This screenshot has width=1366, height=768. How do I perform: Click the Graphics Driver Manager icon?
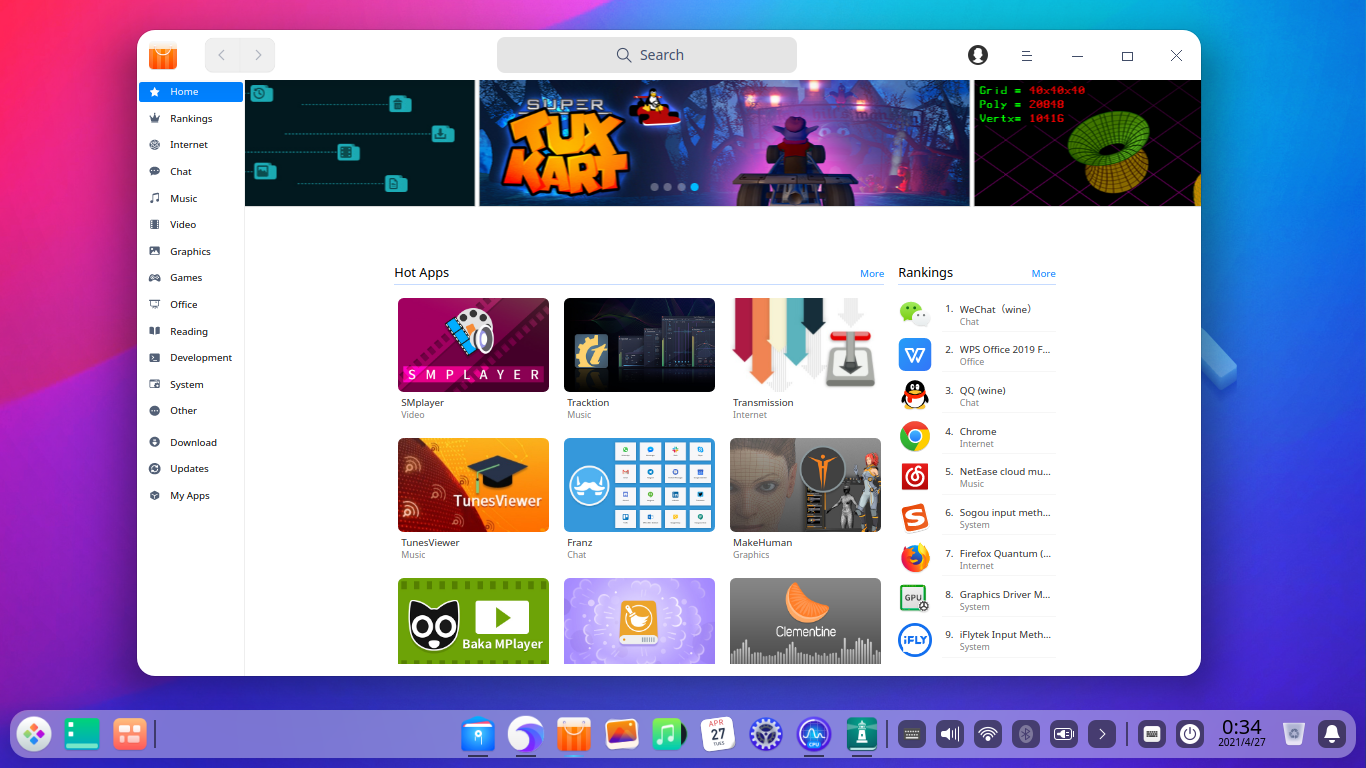coord(914,599)
